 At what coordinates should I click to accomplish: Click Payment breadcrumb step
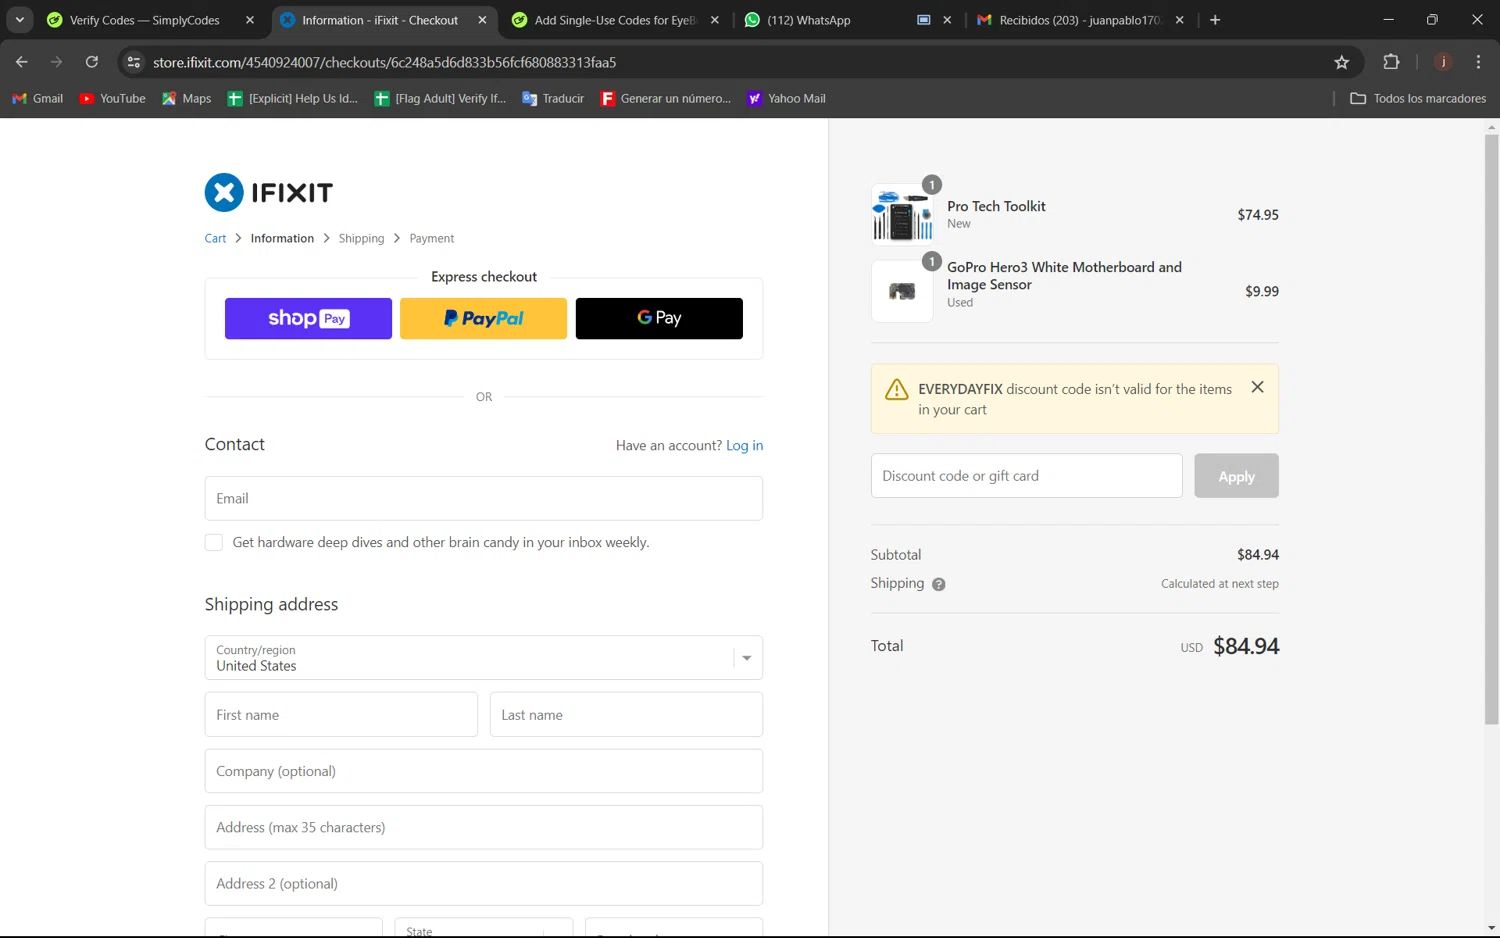click(x=431, y=238)
